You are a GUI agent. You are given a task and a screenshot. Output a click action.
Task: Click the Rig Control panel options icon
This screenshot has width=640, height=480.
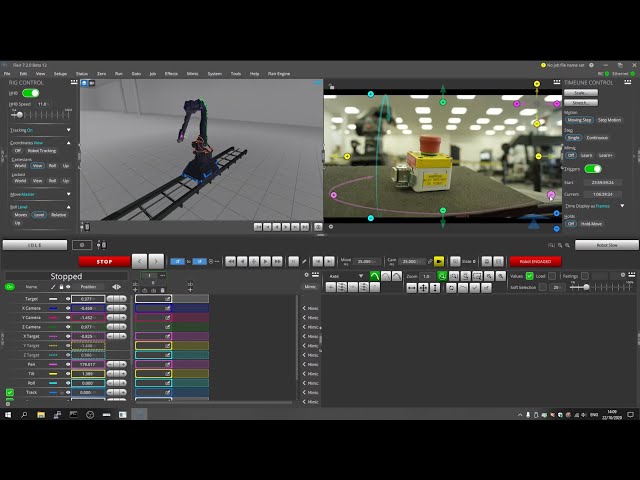pyautogui.click(x=74, y=82)
